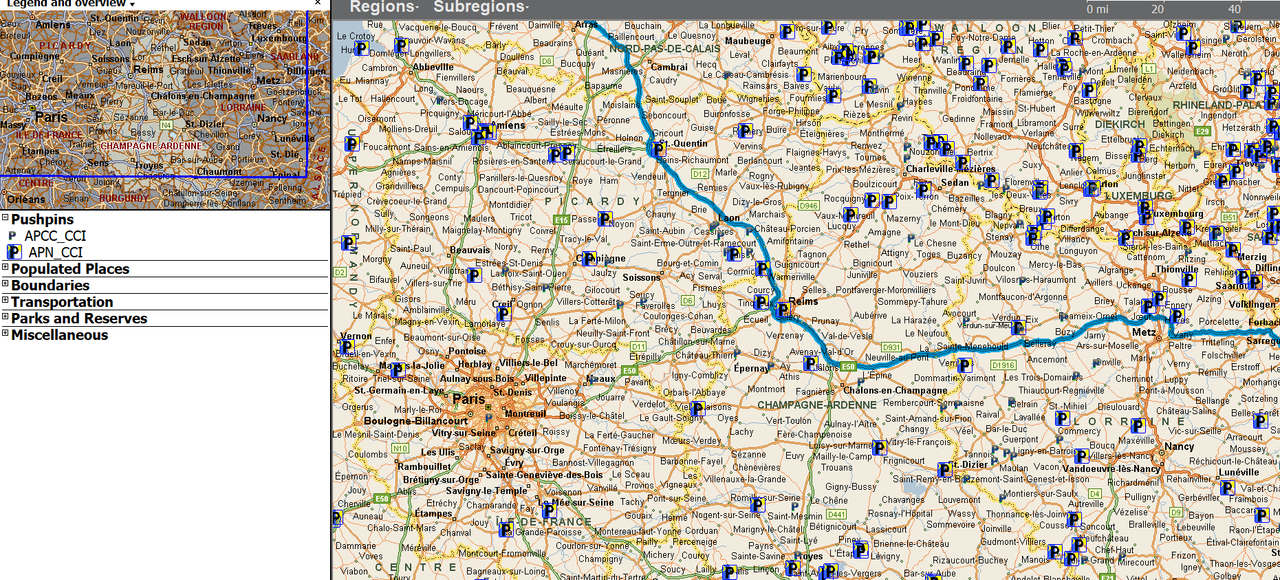Image resolution: width=1280 pixels, height=580 pixels.
Task: Click the Épernay town label
Action: 753,368
